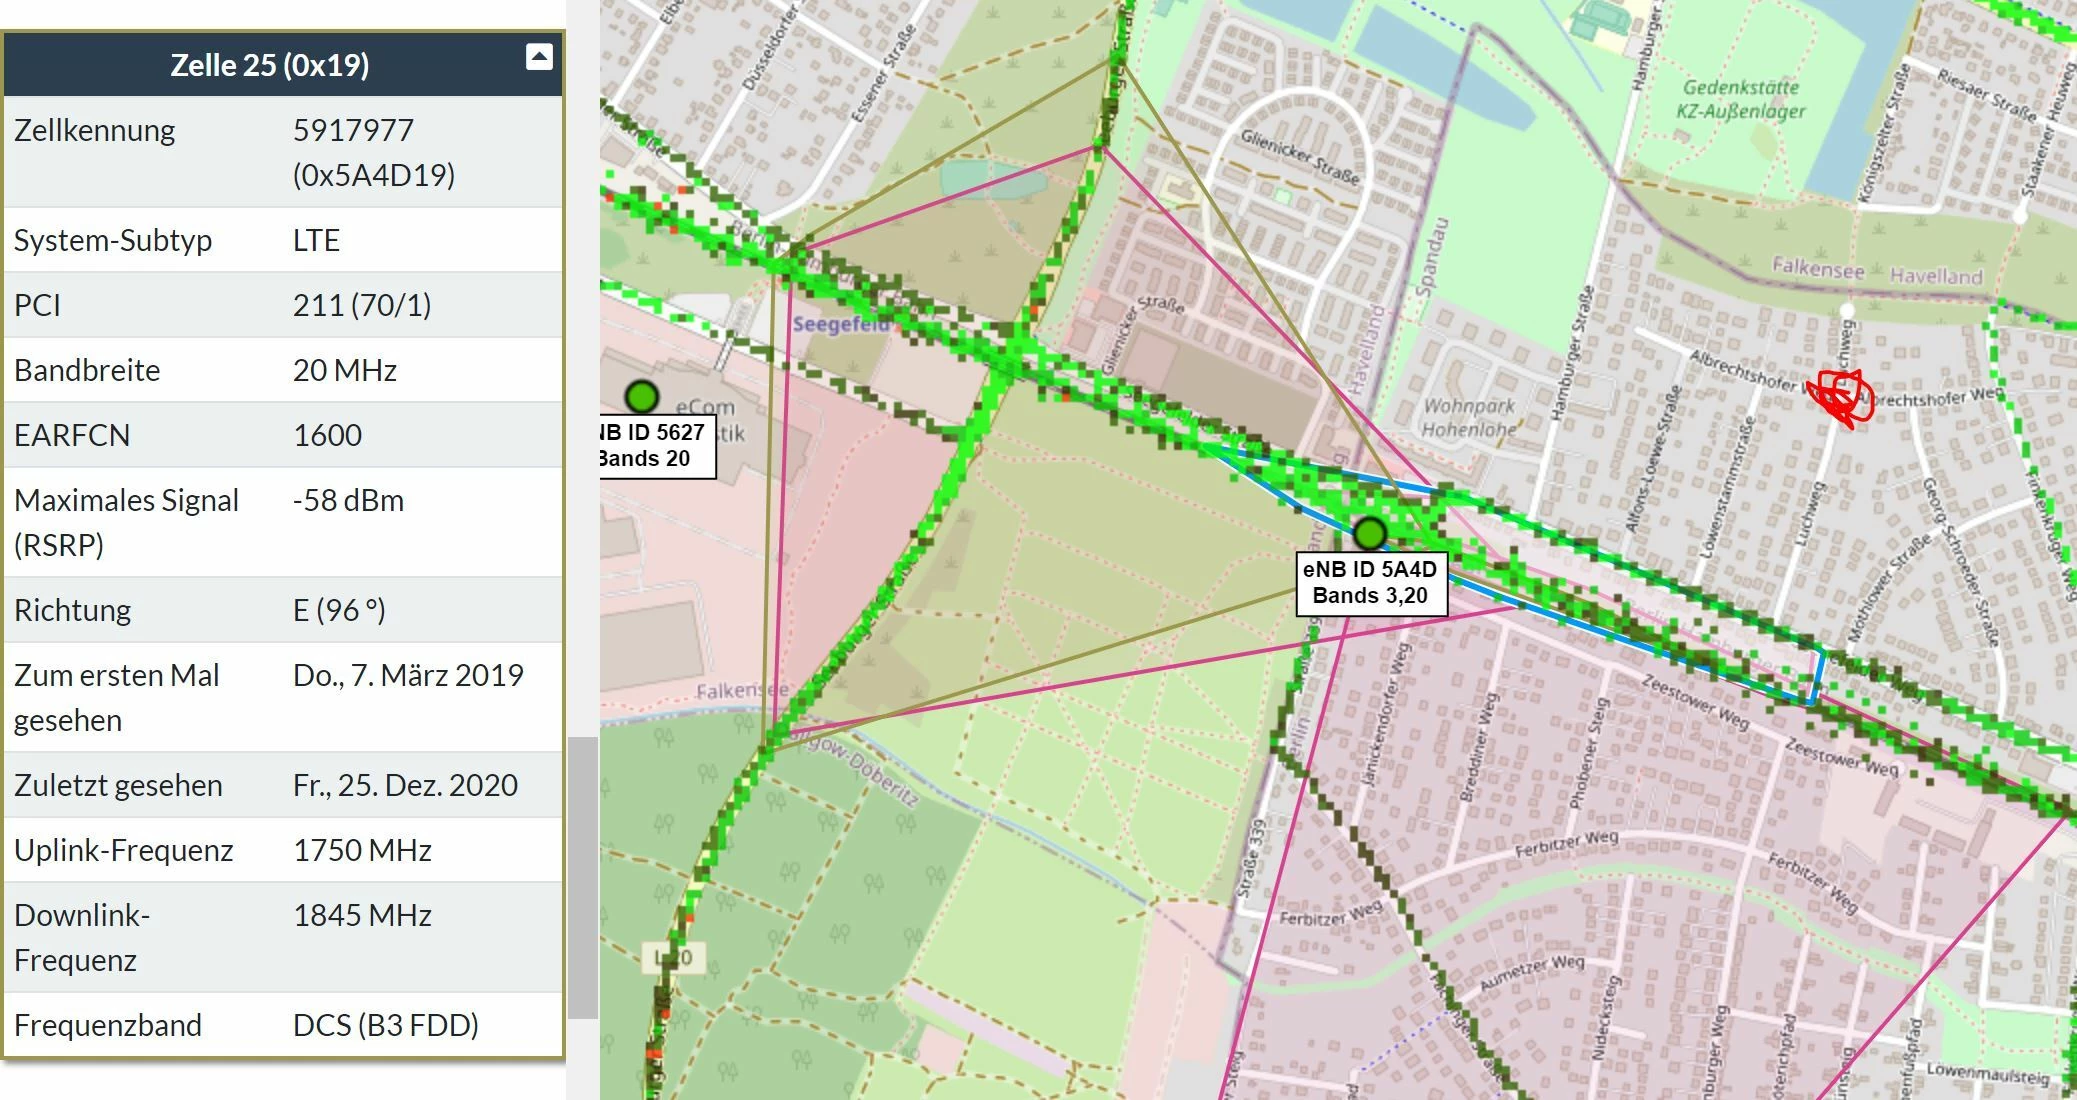Viewport: 2077px width, 1100px height.
Task: Click the Zelle 25 (0x19) panel title
Action: click(269, 65)
